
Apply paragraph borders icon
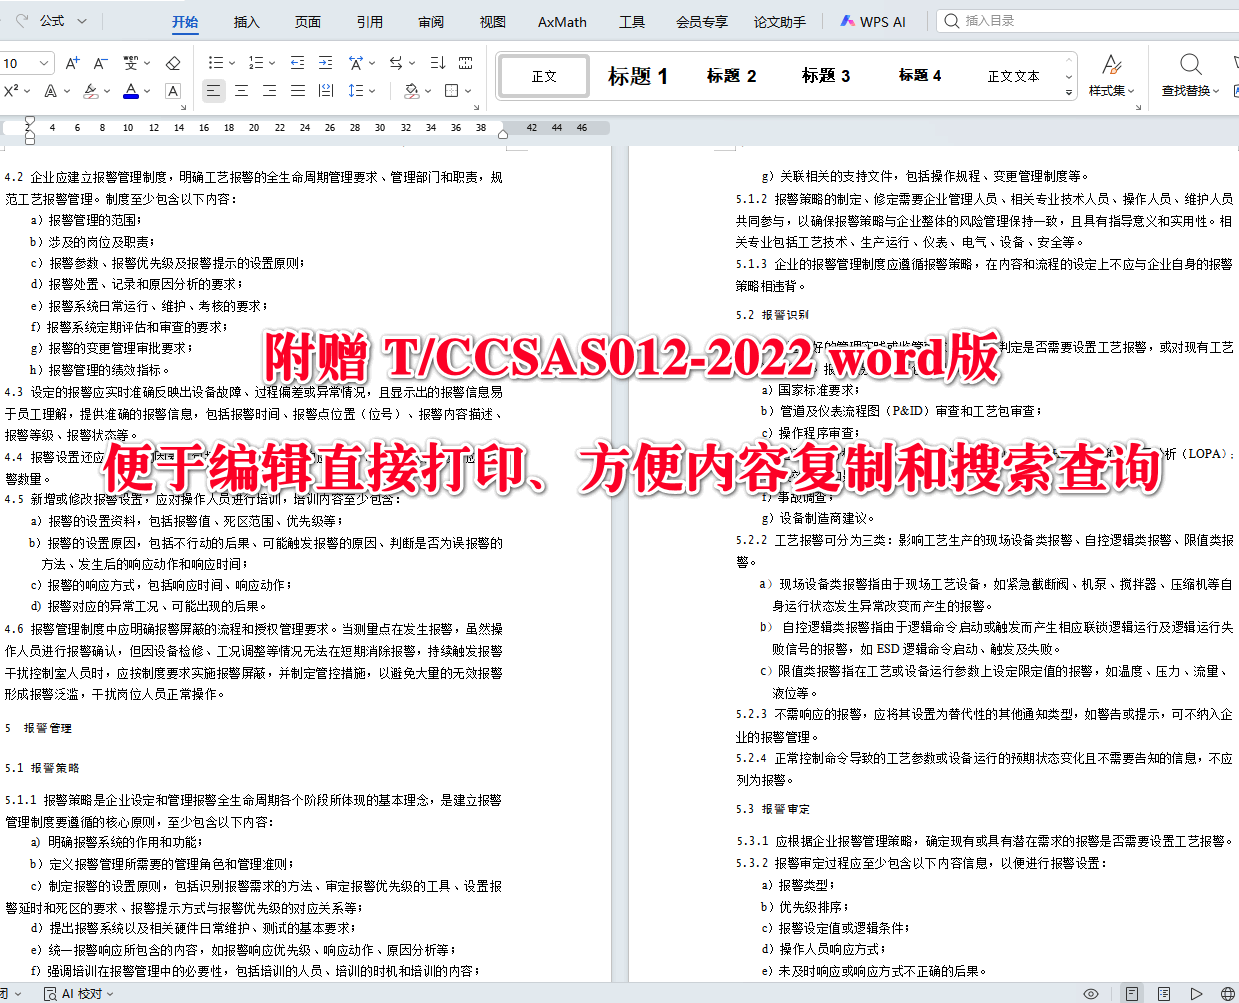451,91
